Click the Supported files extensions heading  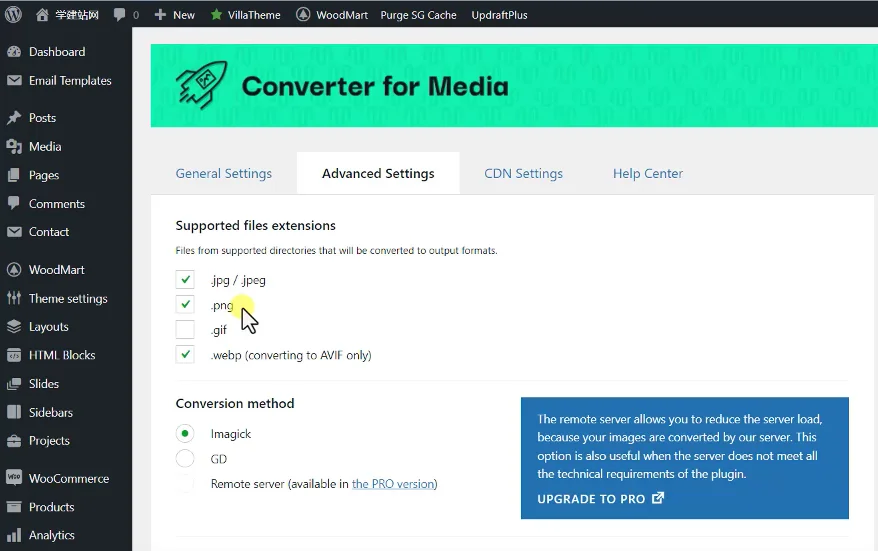255,226
